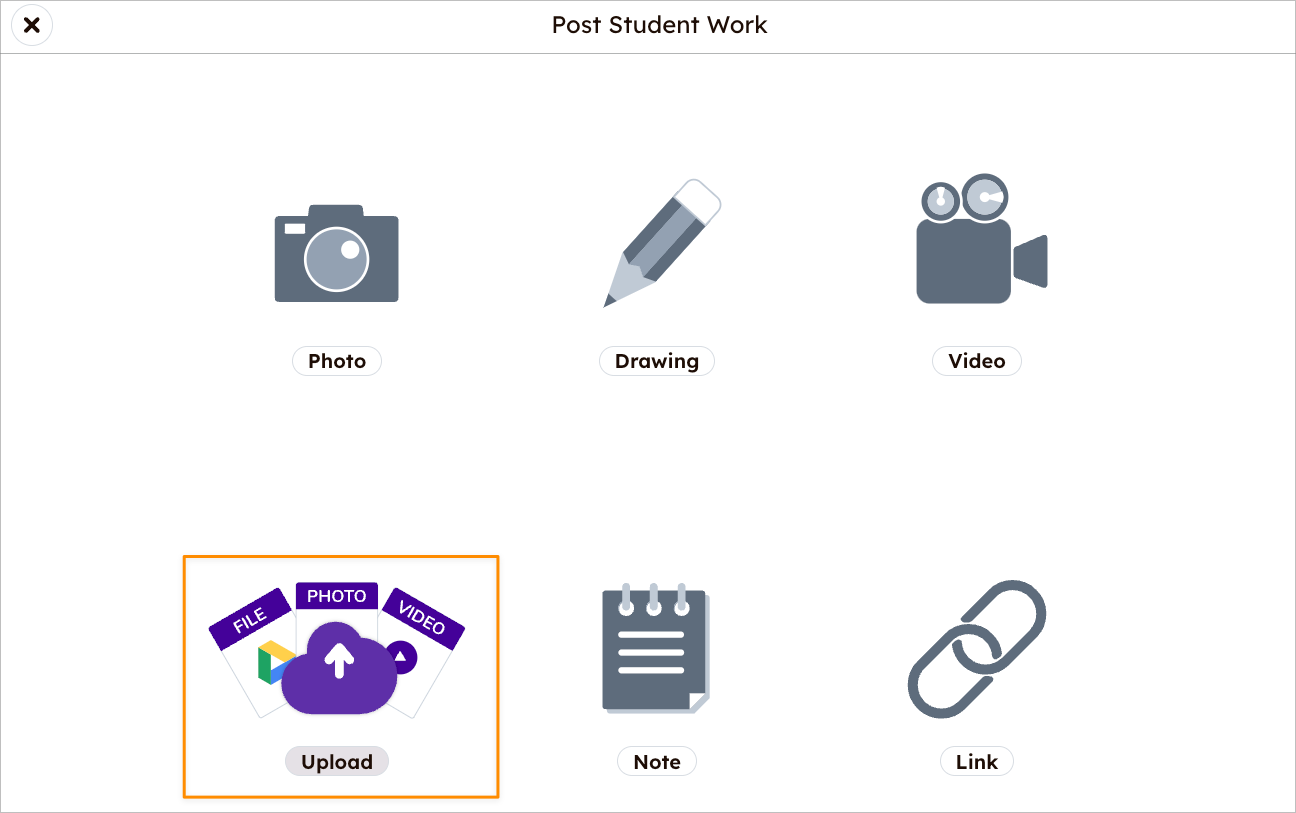Image resolution: width=1296 pixels, height=813 pixels.
Task: Click the Note label
Action: 656,761
